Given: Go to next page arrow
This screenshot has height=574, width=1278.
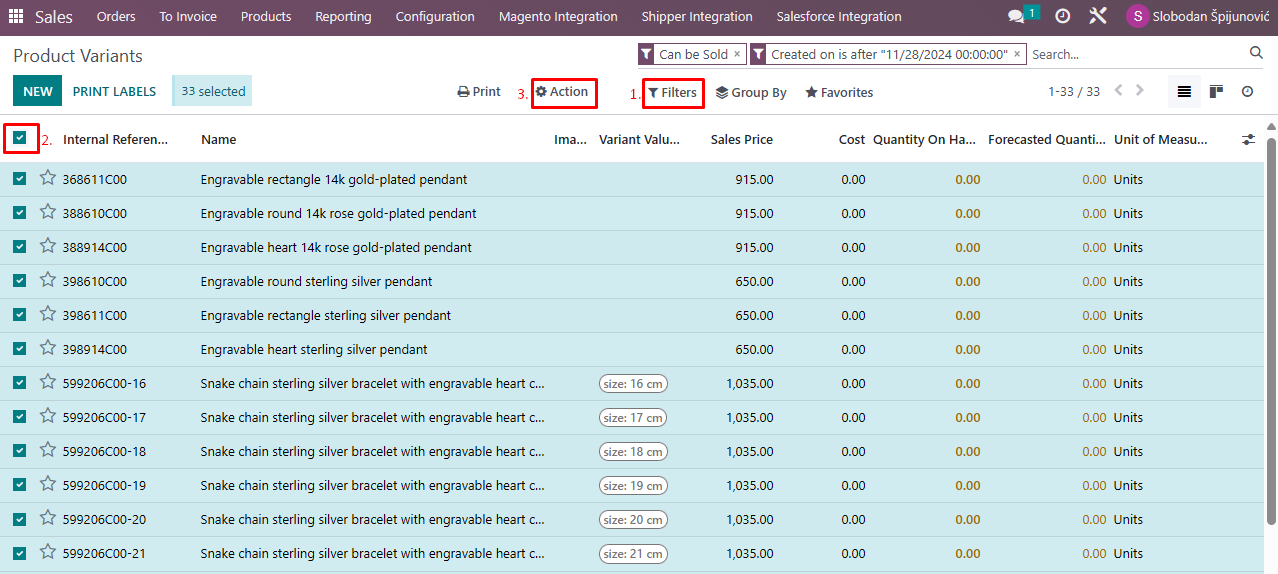Looking at the screenshot, I should point(1140,91).
